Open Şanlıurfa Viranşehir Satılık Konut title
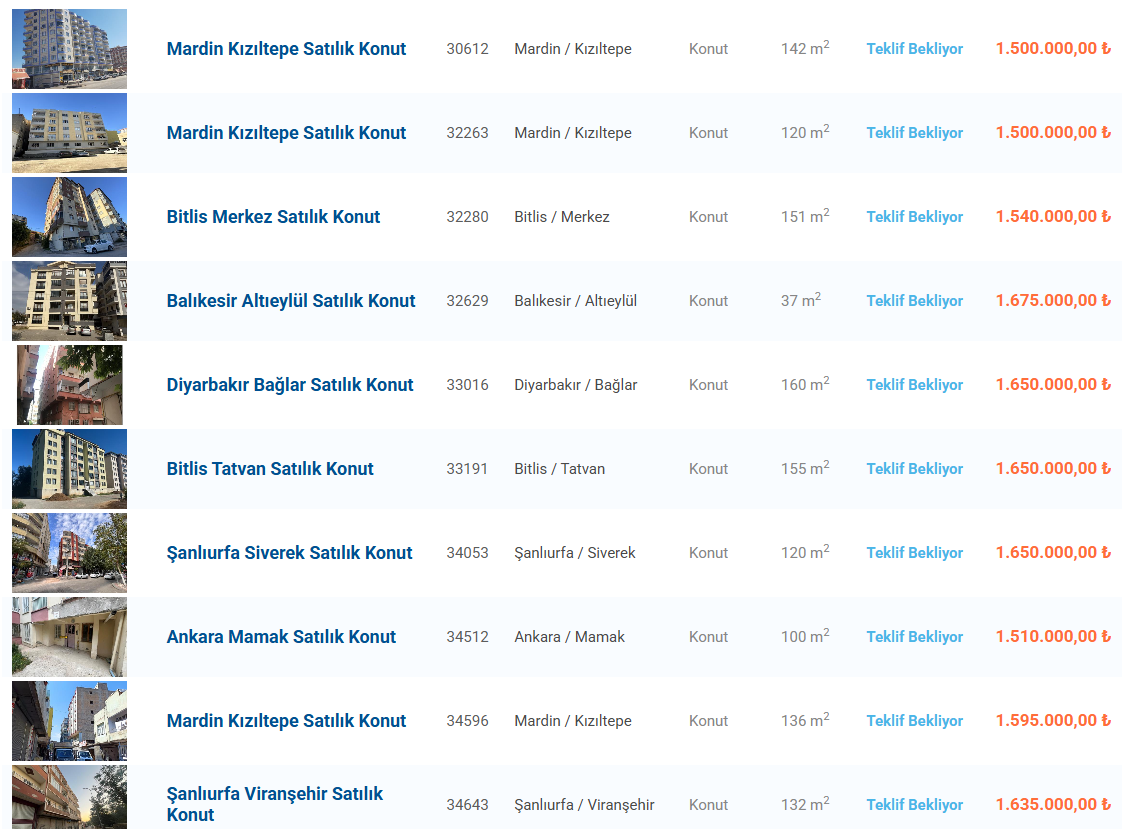The image size is (1137, 829). tap(275, 804)
